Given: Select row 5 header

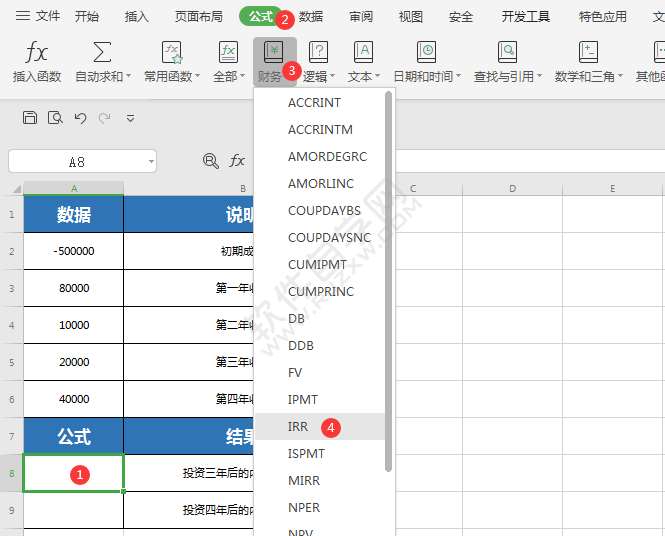Looking at the screenshot, I should pos(11,363).
